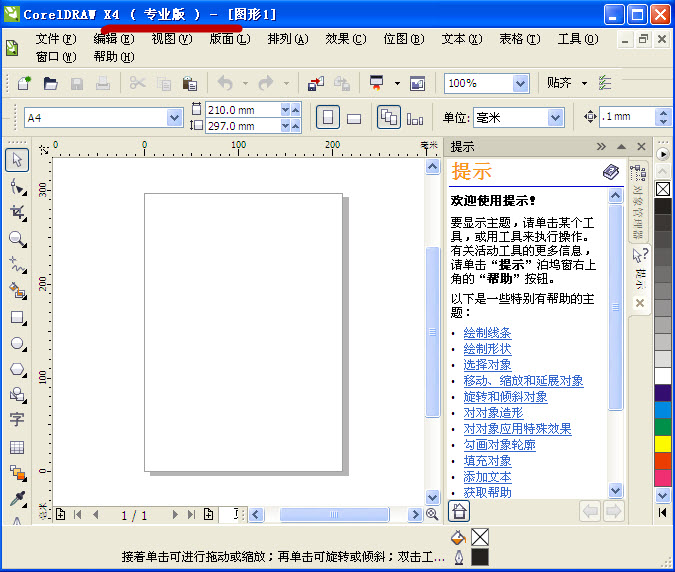Open the 填充对象 hint link
This screenshot has height=572, width=675.
point(487,461)
